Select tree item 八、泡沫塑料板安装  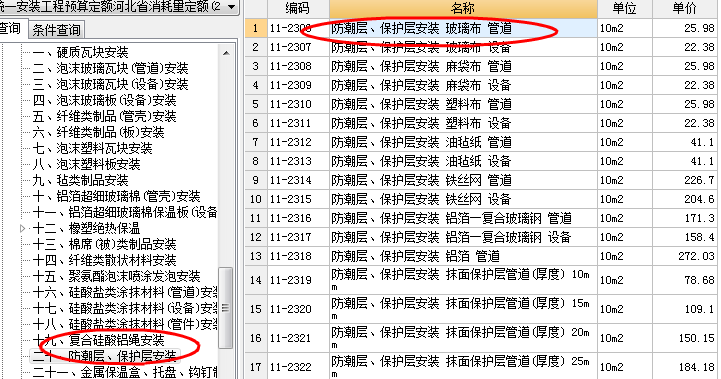(86, 164)
